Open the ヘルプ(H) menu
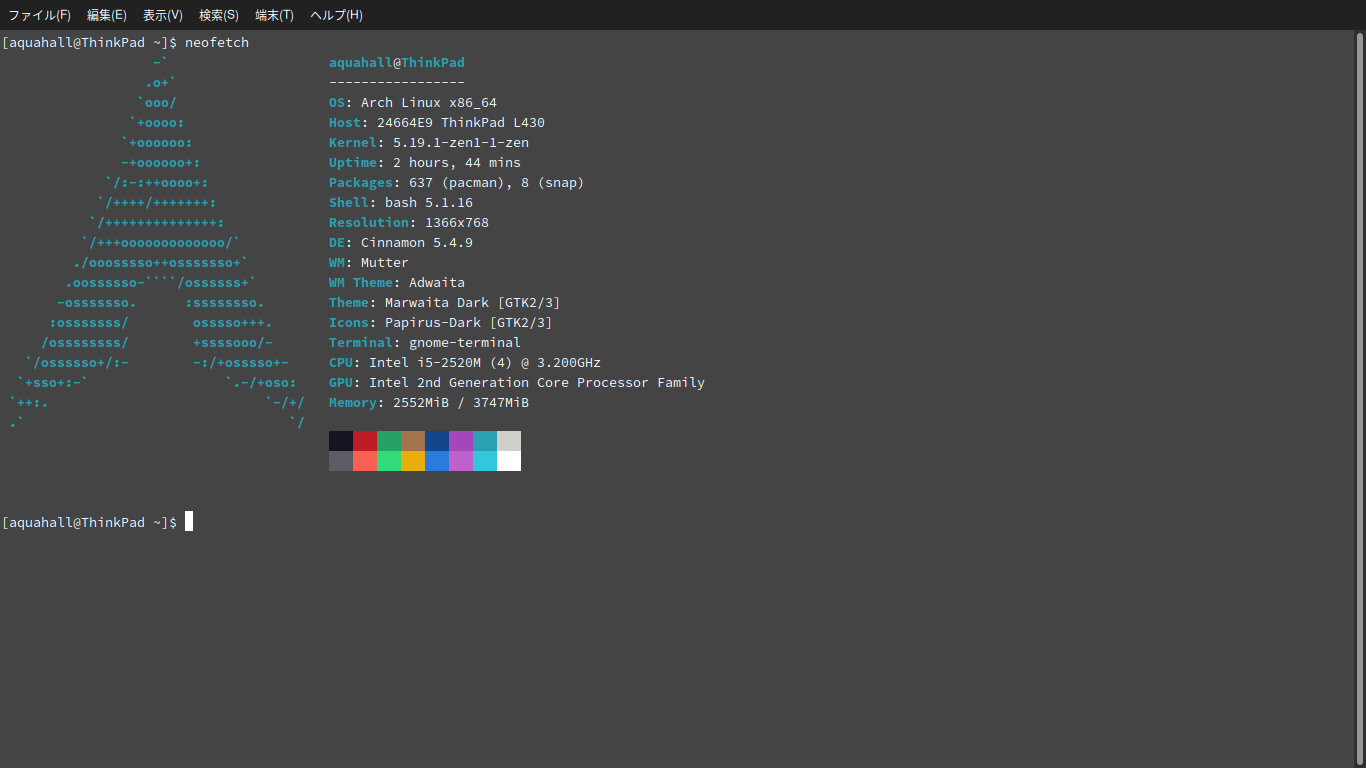 (336, 15)
